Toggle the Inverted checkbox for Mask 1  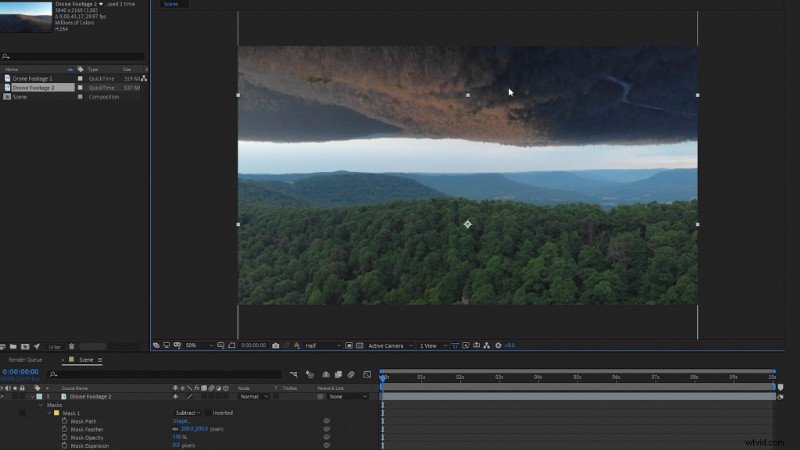click(x=208, y=413)
